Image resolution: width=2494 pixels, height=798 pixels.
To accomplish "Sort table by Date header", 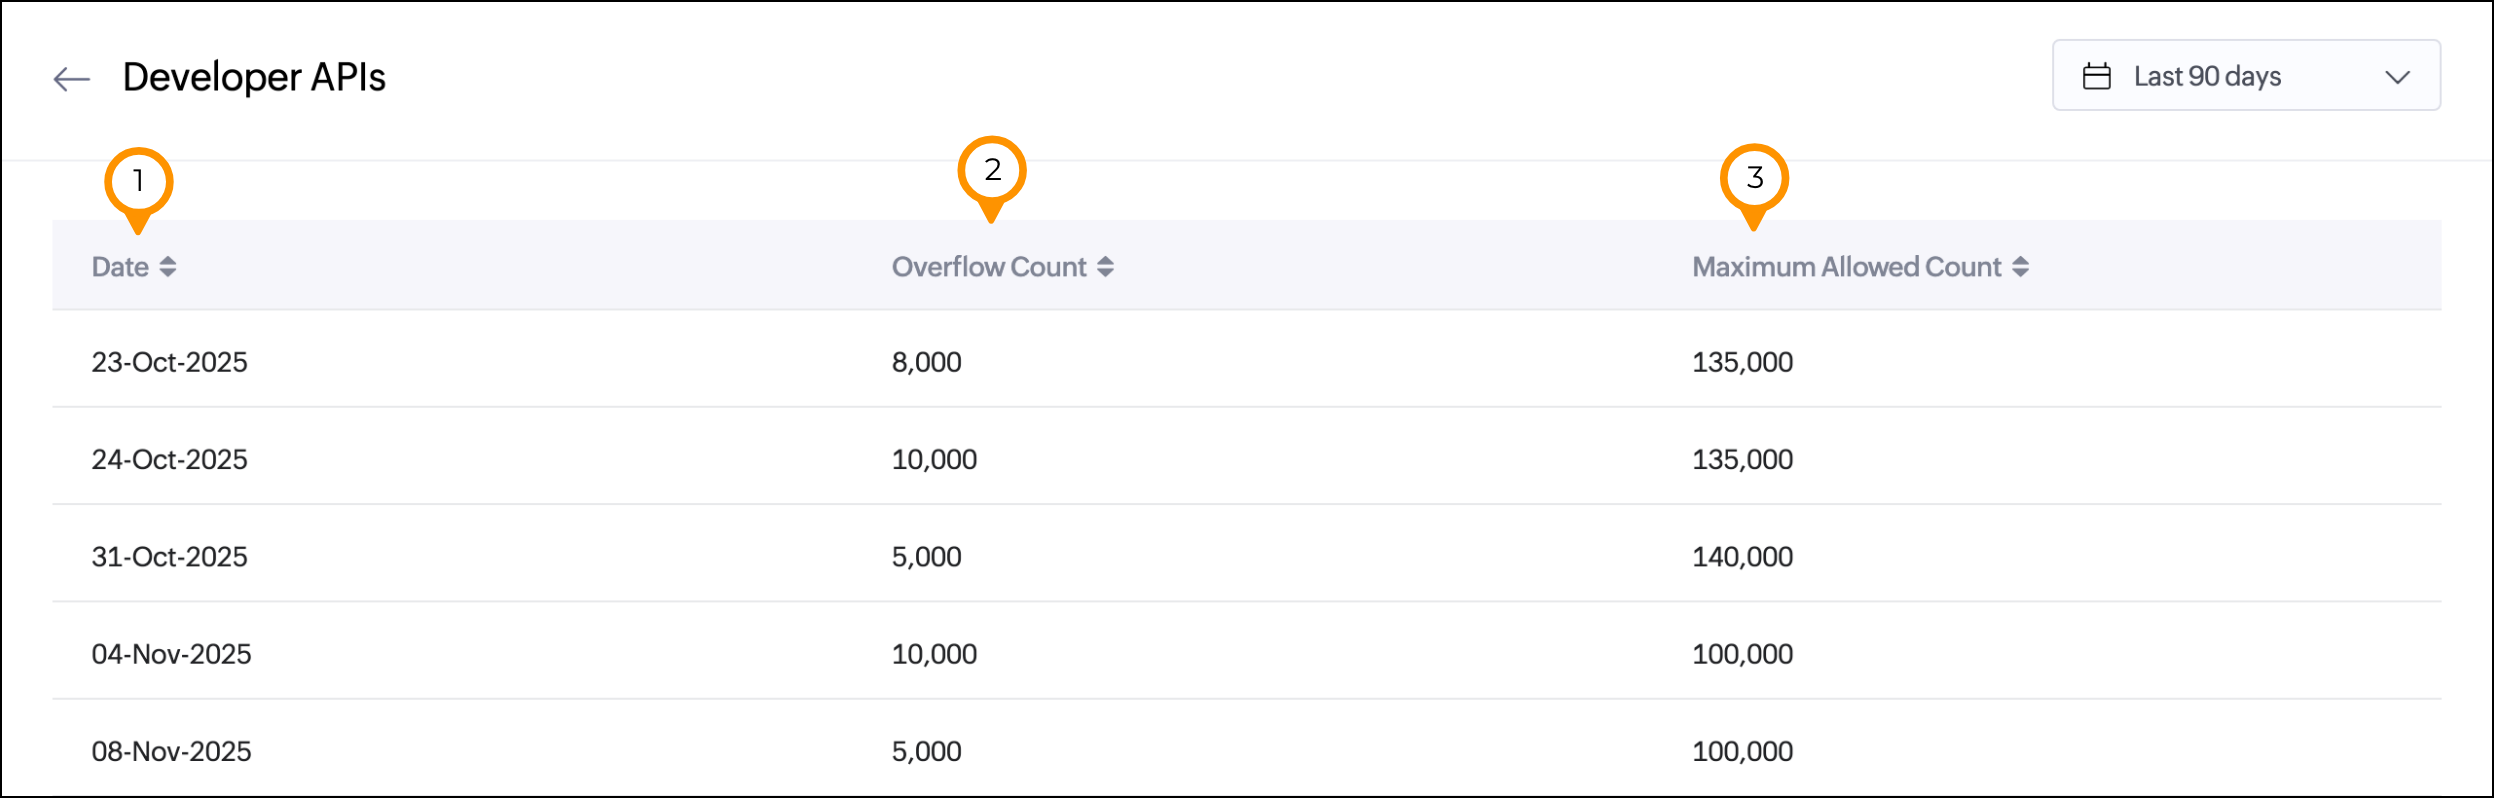I will click(120, 267).
